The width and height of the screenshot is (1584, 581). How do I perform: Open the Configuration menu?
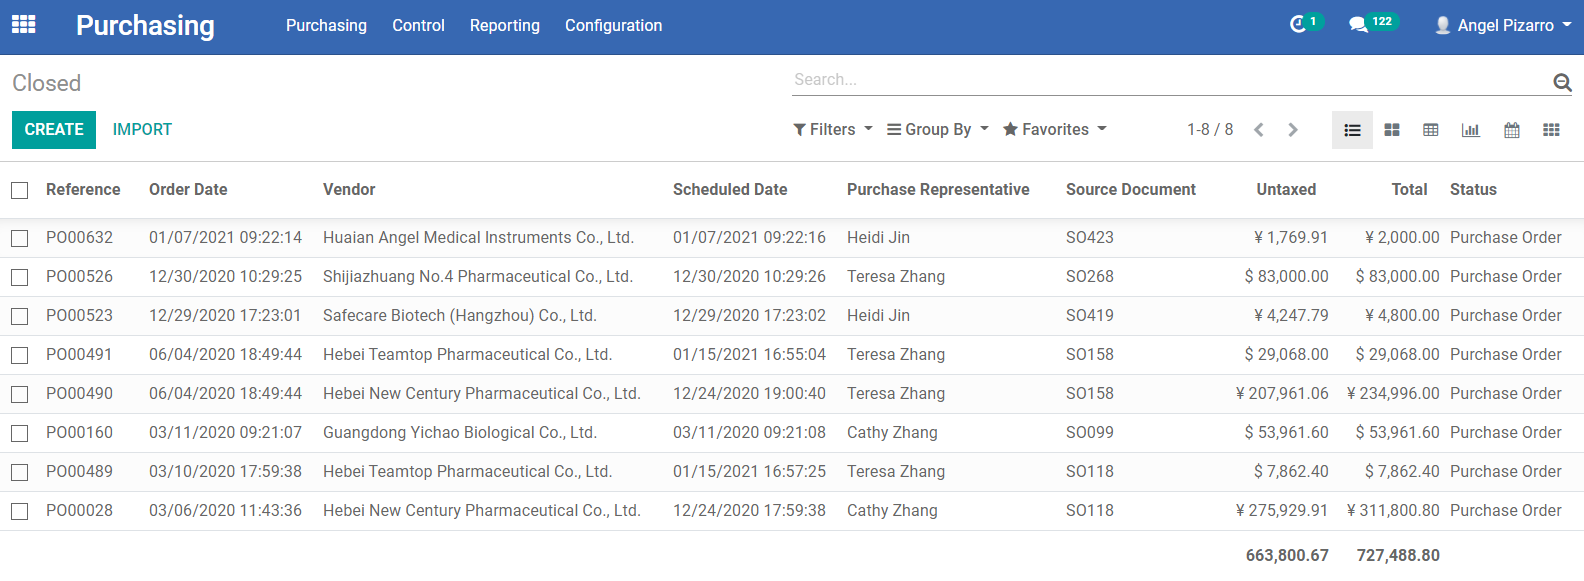click(x=613, y=25)
